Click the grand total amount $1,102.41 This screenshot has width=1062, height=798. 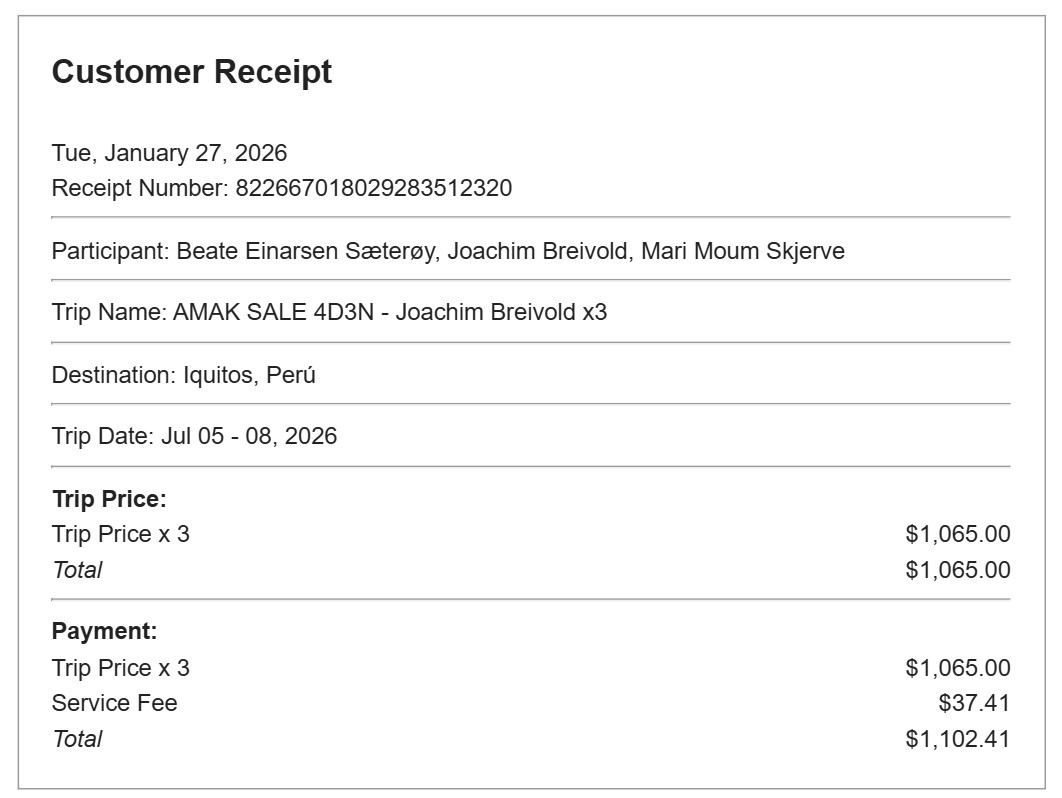[x=957, y=739]
